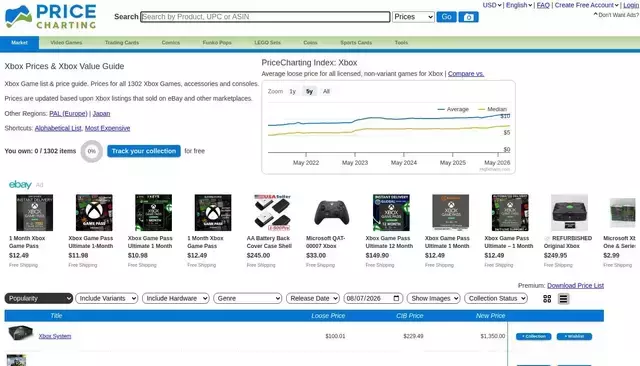Viewport: 640px width, 366px height.
Task: Add Xbox System to Wishlist
Action: pyautogui.click(x=574, y=336)
